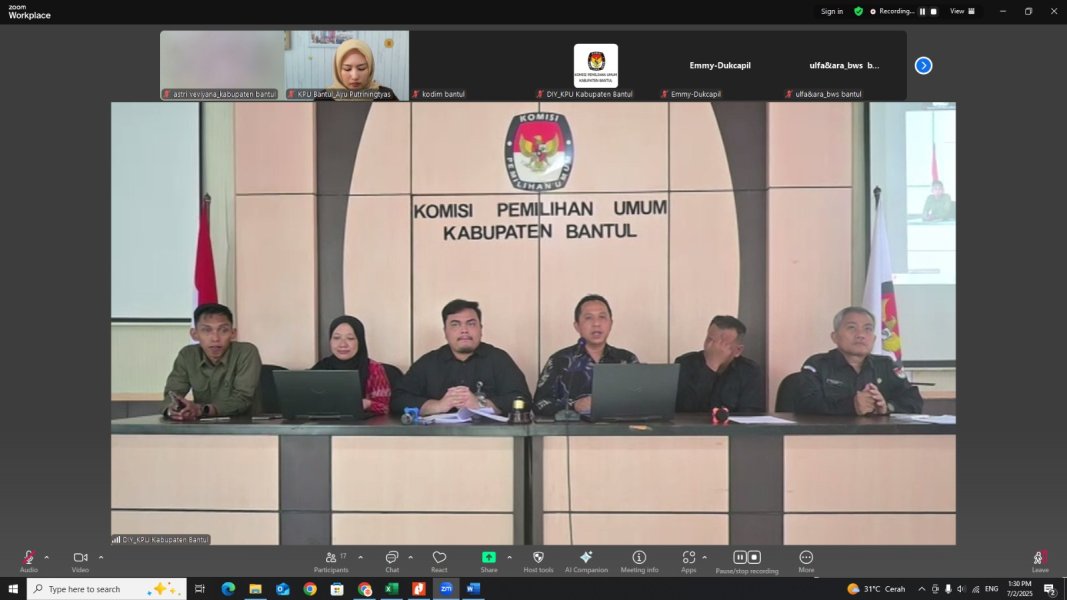1067x600 pixels.
Task: Expand the share options arrow next to Share
Action: click(x=509, y=557)
